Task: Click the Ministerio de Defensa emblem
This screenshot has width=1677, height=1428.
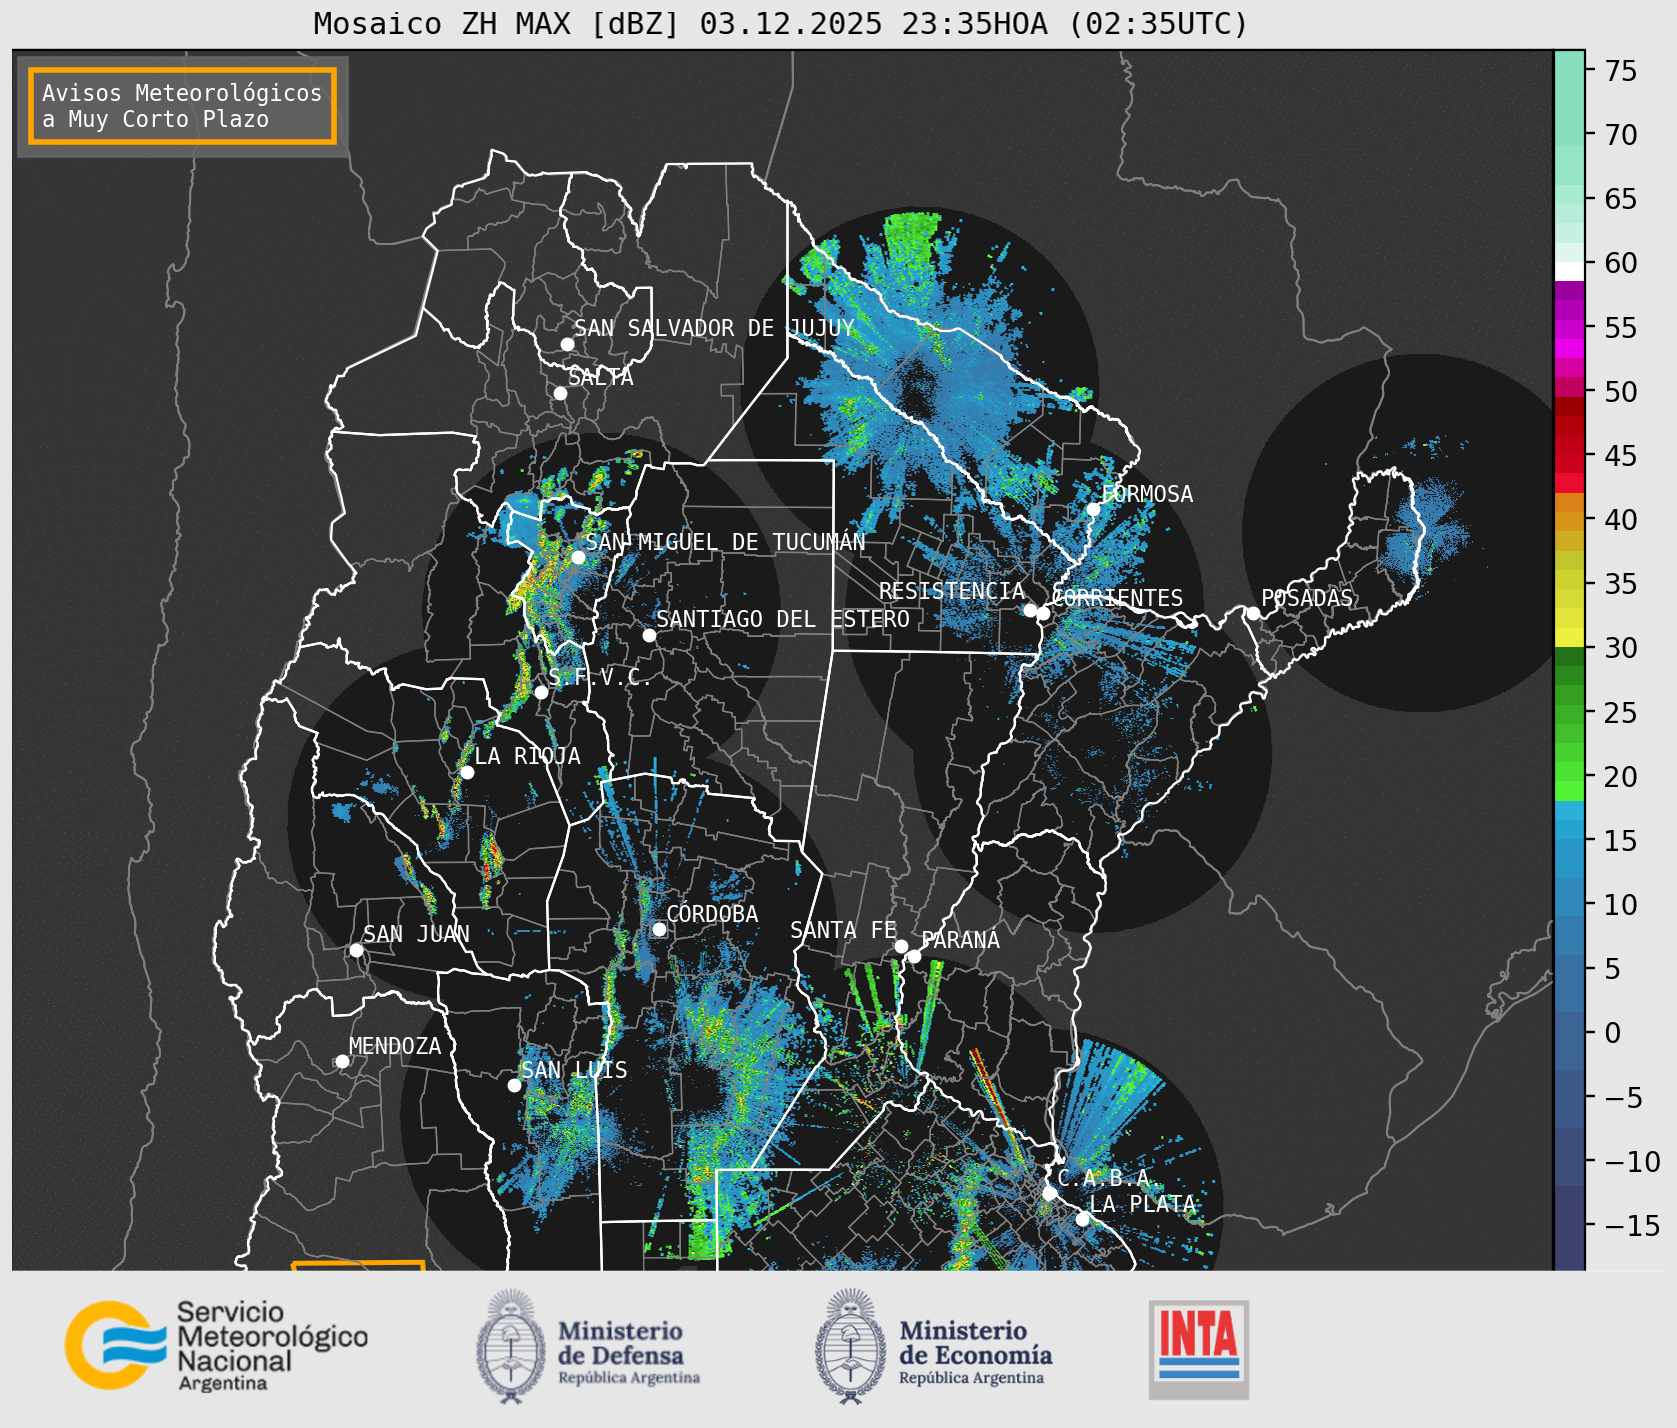Action: pos(512,1346)
